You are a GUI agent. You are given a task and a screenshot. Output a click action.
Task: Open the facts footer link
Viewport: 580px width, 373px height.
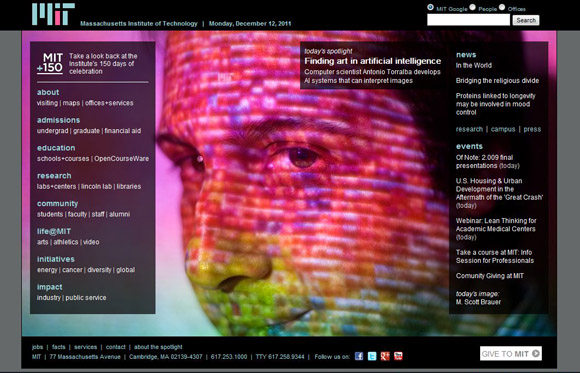tap(58, 347)
